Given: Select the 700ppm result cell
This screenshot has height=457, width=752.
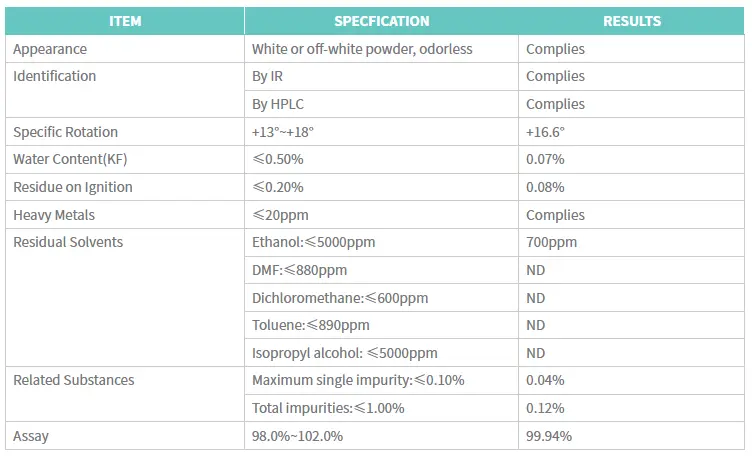Looking at the screenshot, I should tap(551, 242).
